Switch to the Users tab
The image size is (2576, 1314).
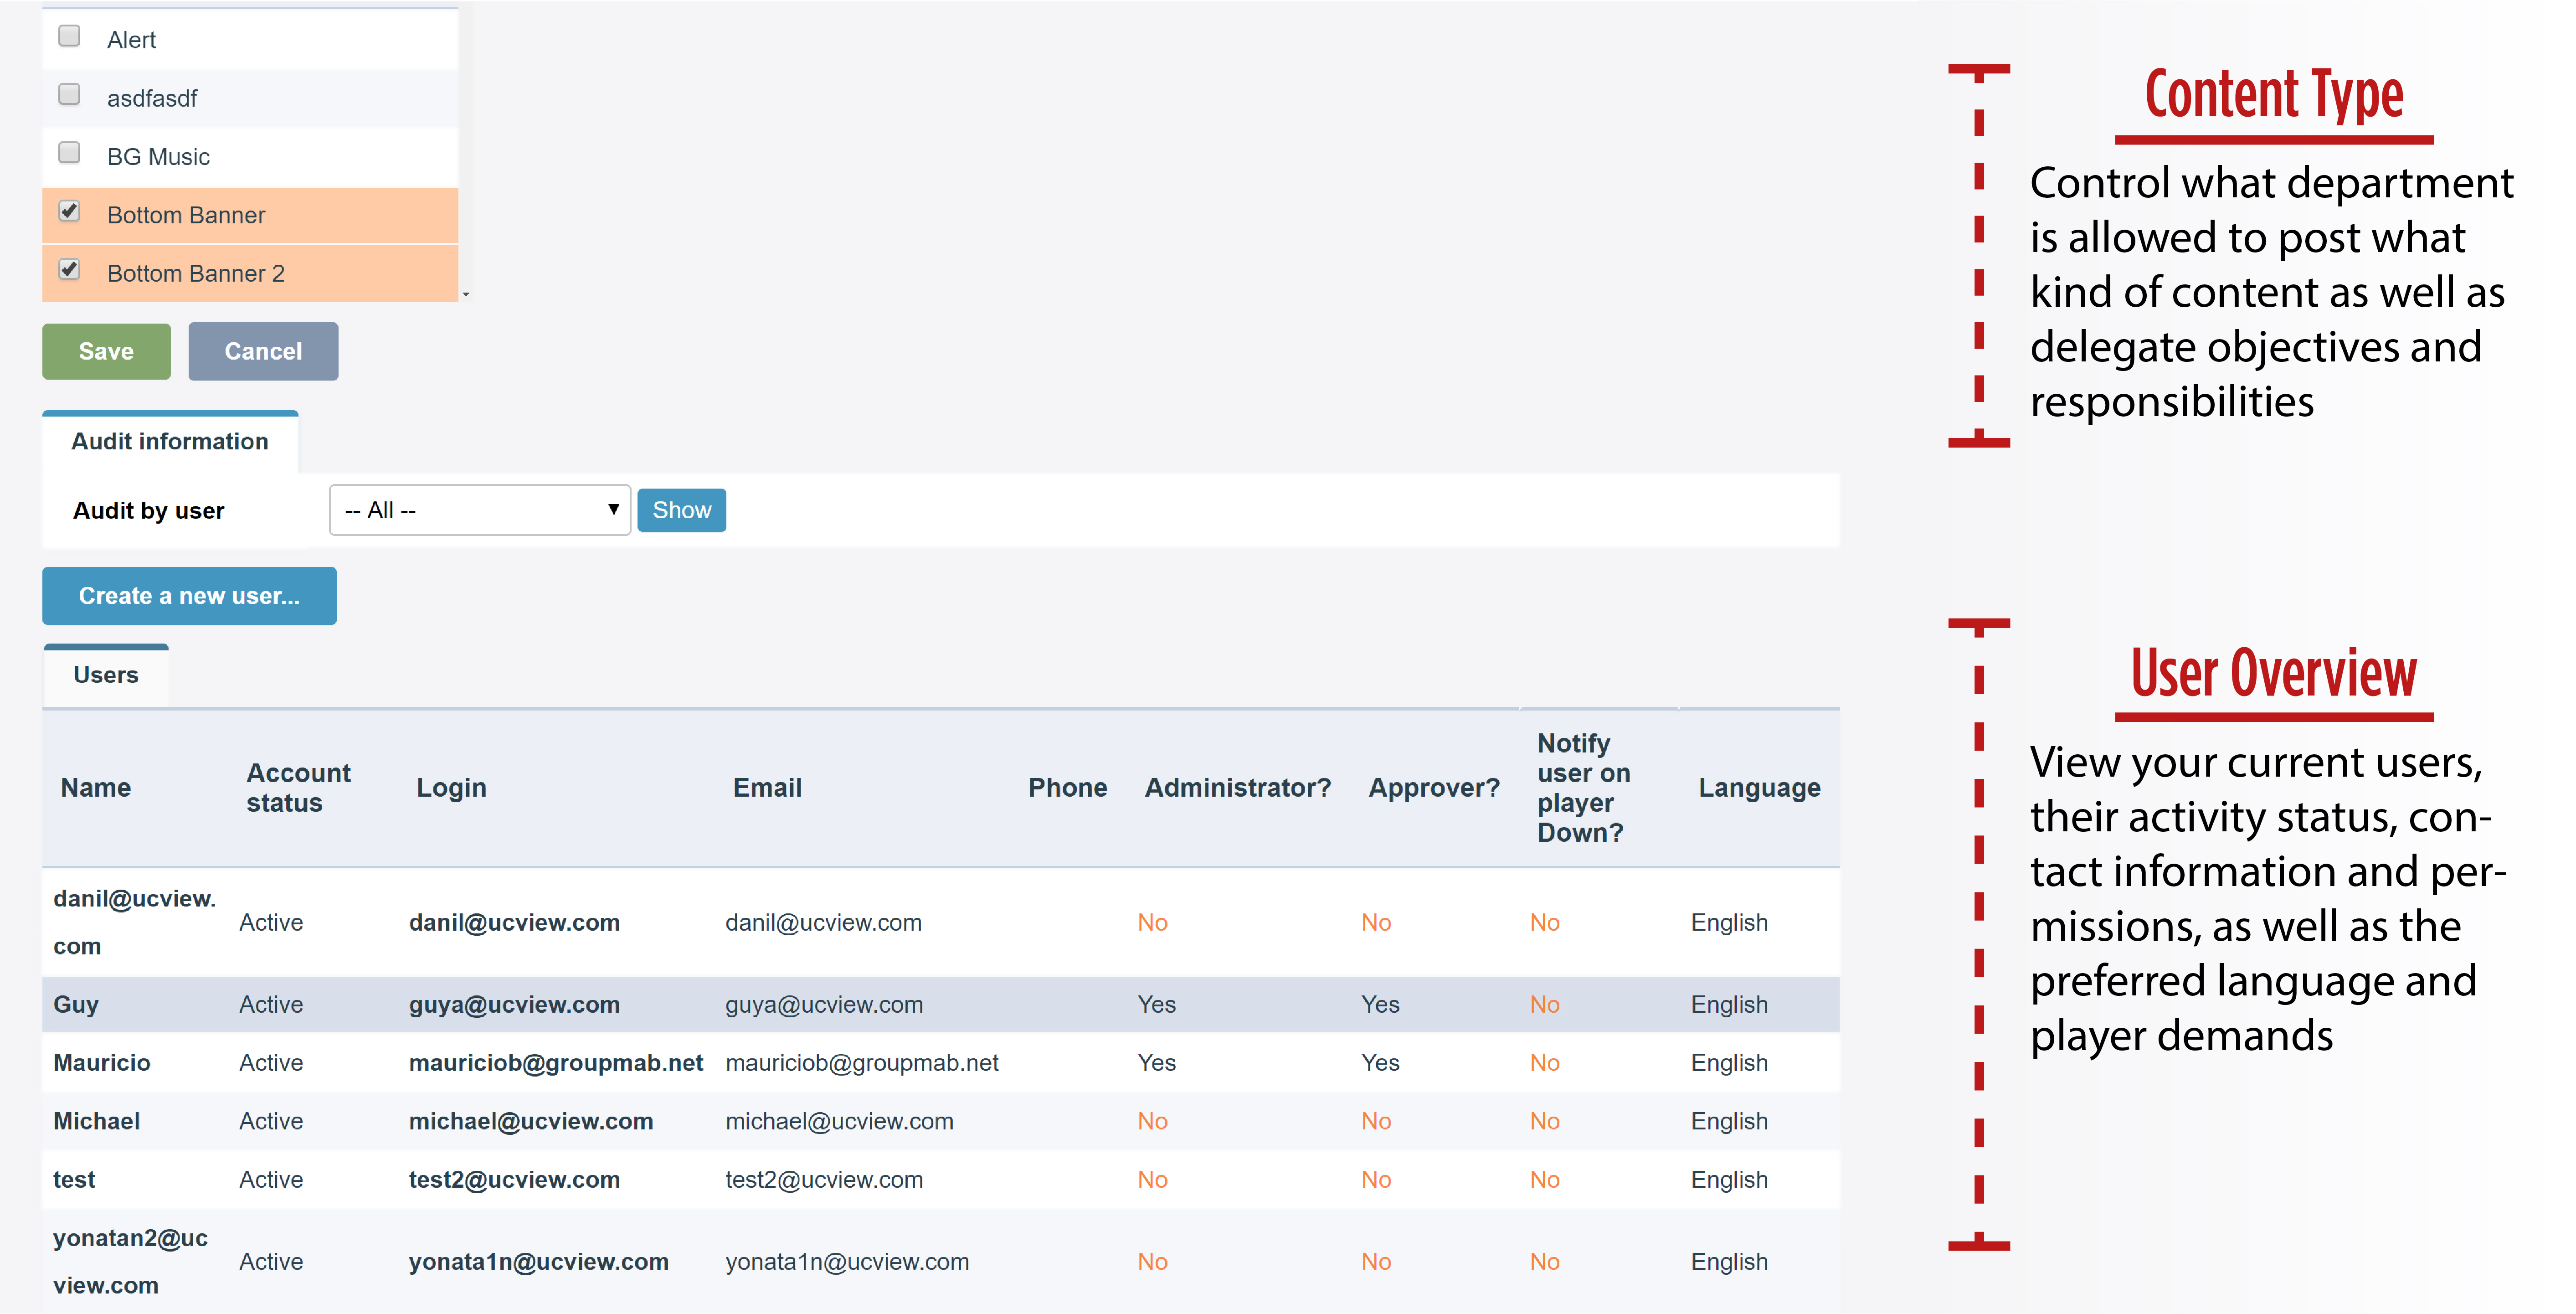pyautogui.click(x=106, y=675)
